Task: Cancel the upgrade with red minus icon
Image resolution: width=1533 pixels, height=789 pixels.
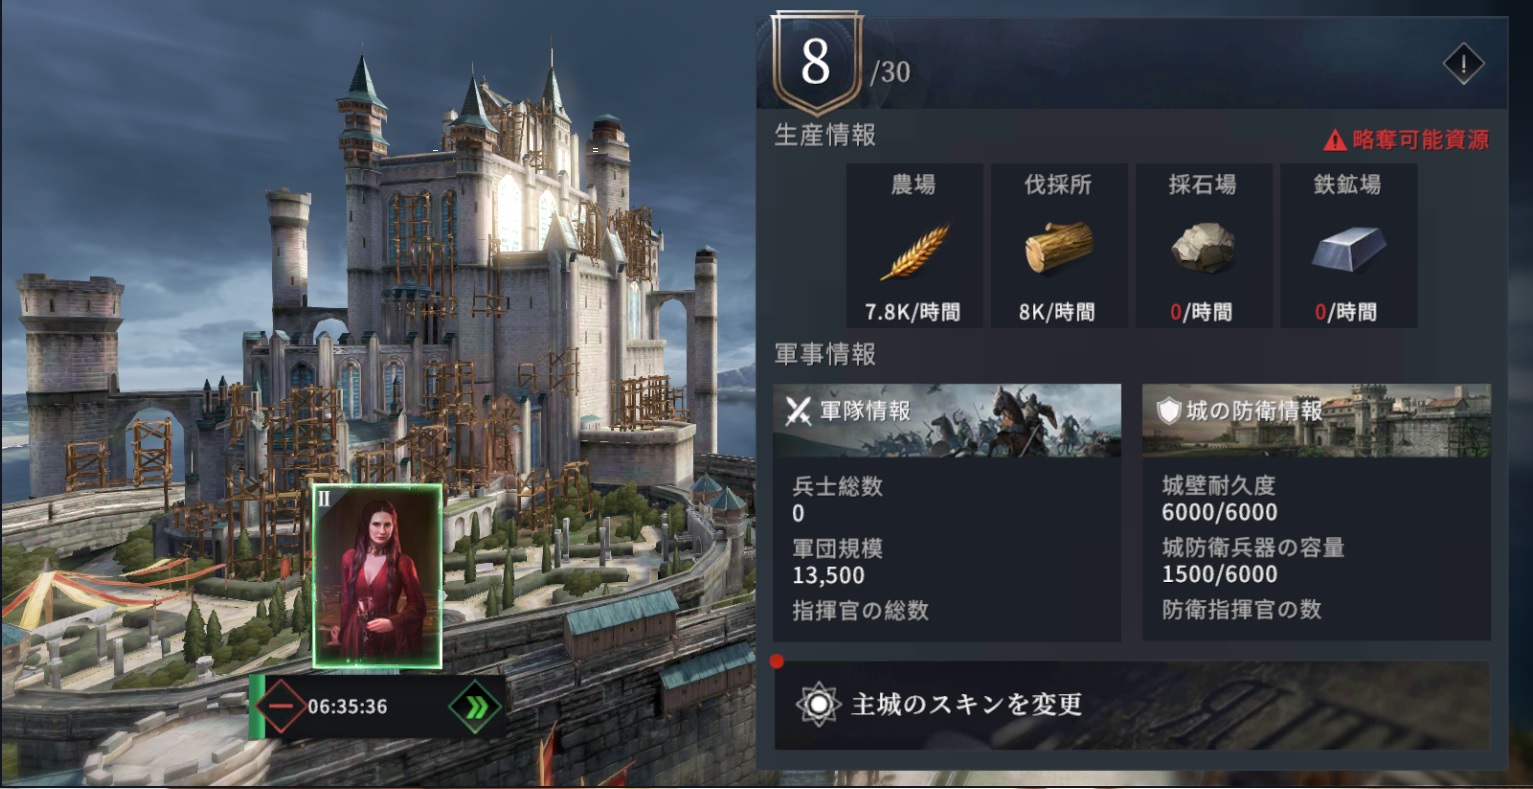Action: click(281, 706)
